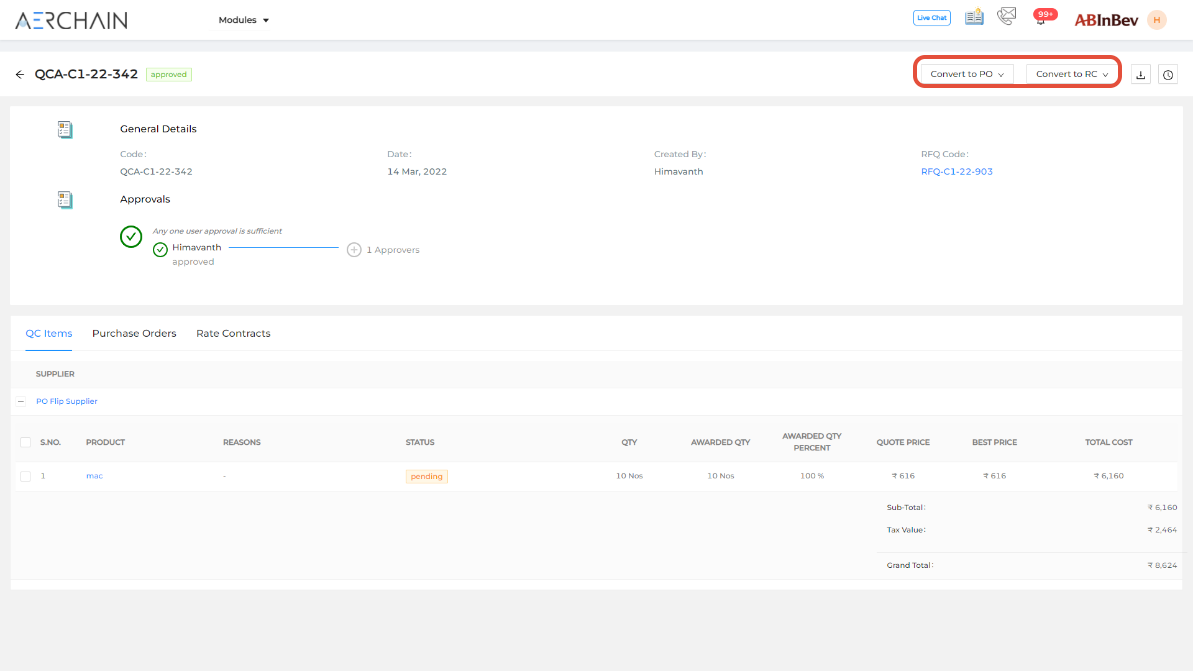Screen dimensions: 1193x671
Task: Open the notifications bell with 99+ badge
Action: [1041, 18]
